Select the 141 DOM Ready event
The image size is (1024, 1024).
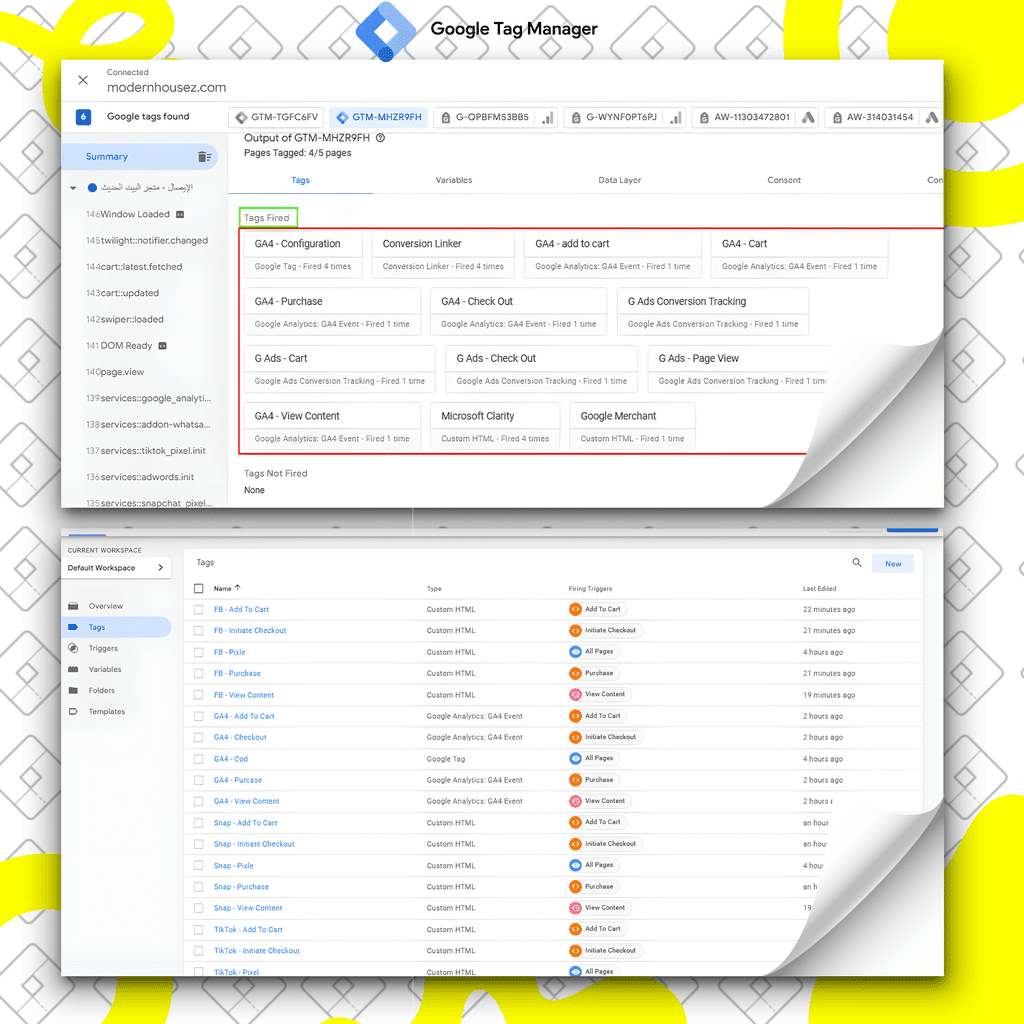[x=127, y=345]
